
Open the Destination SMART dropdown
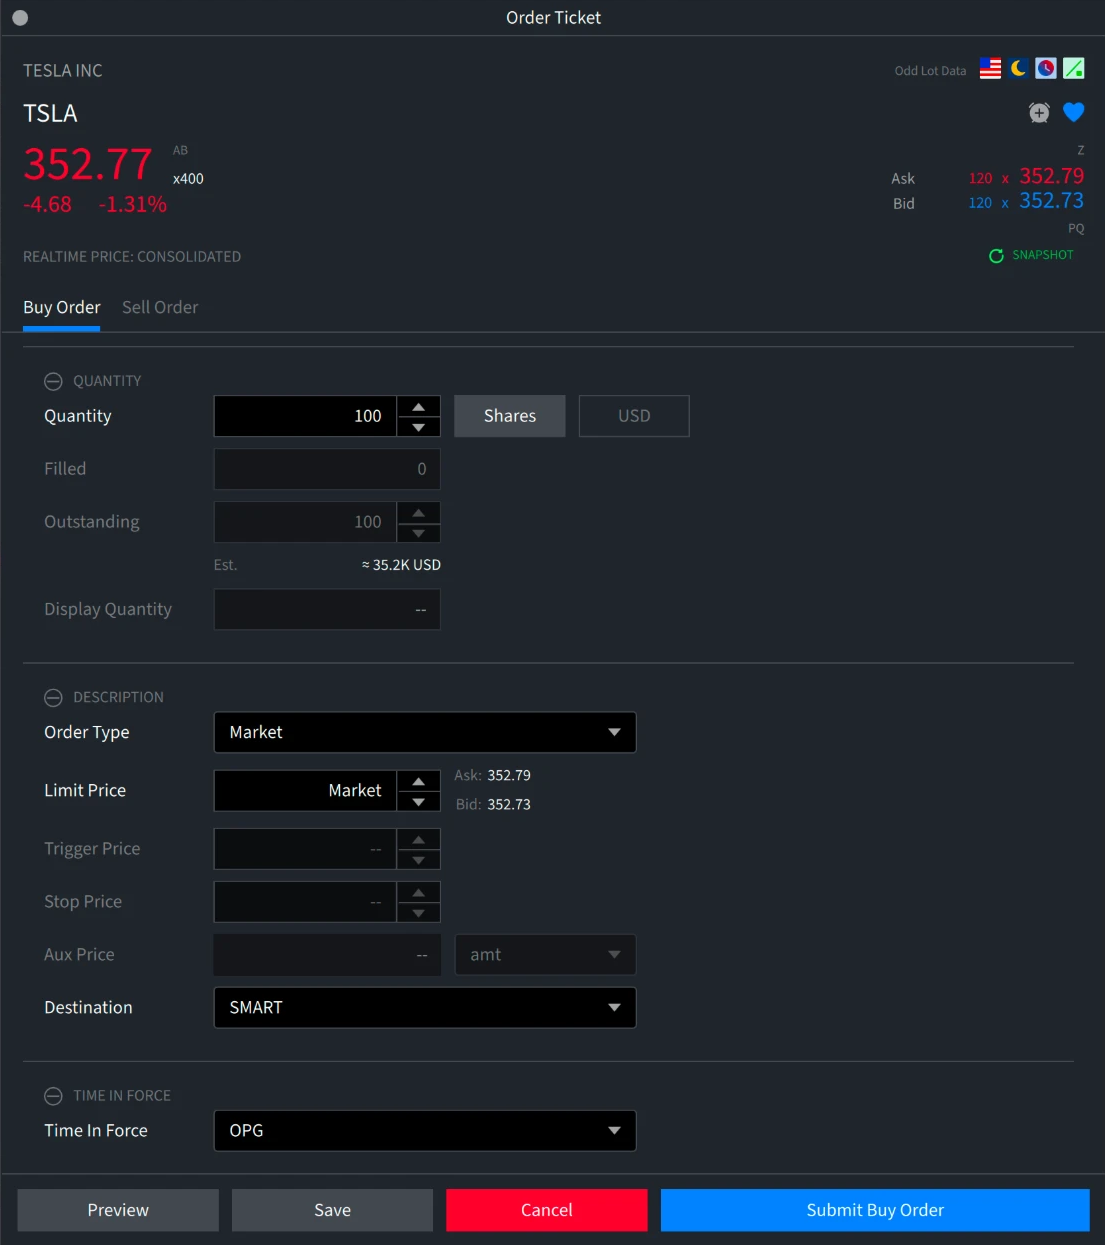coord(425,1008)
